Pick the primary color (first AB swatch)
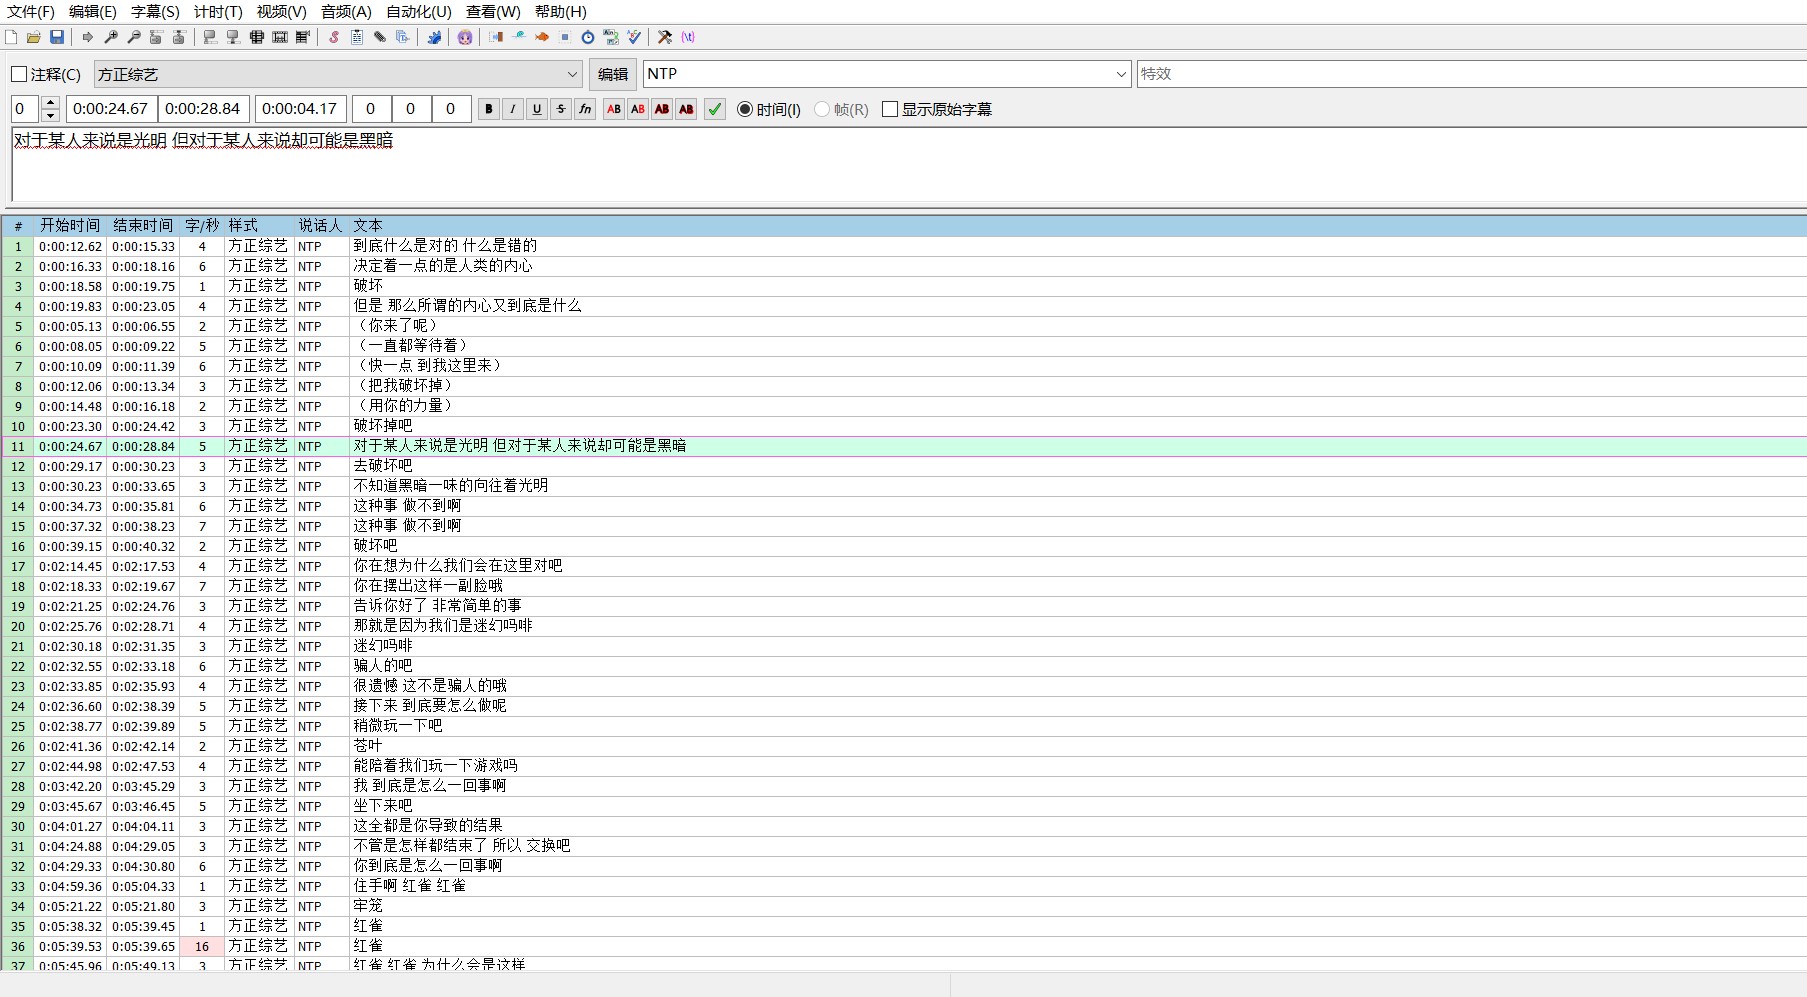 (614, 109)
